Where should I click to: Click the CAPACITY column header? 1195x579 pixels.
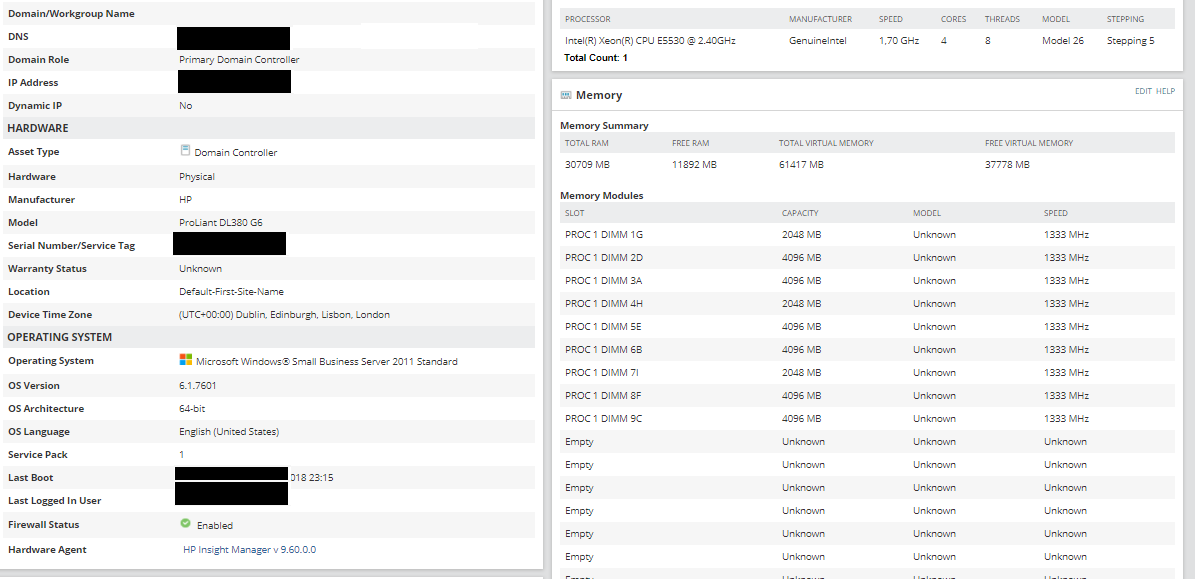[800, 213]
